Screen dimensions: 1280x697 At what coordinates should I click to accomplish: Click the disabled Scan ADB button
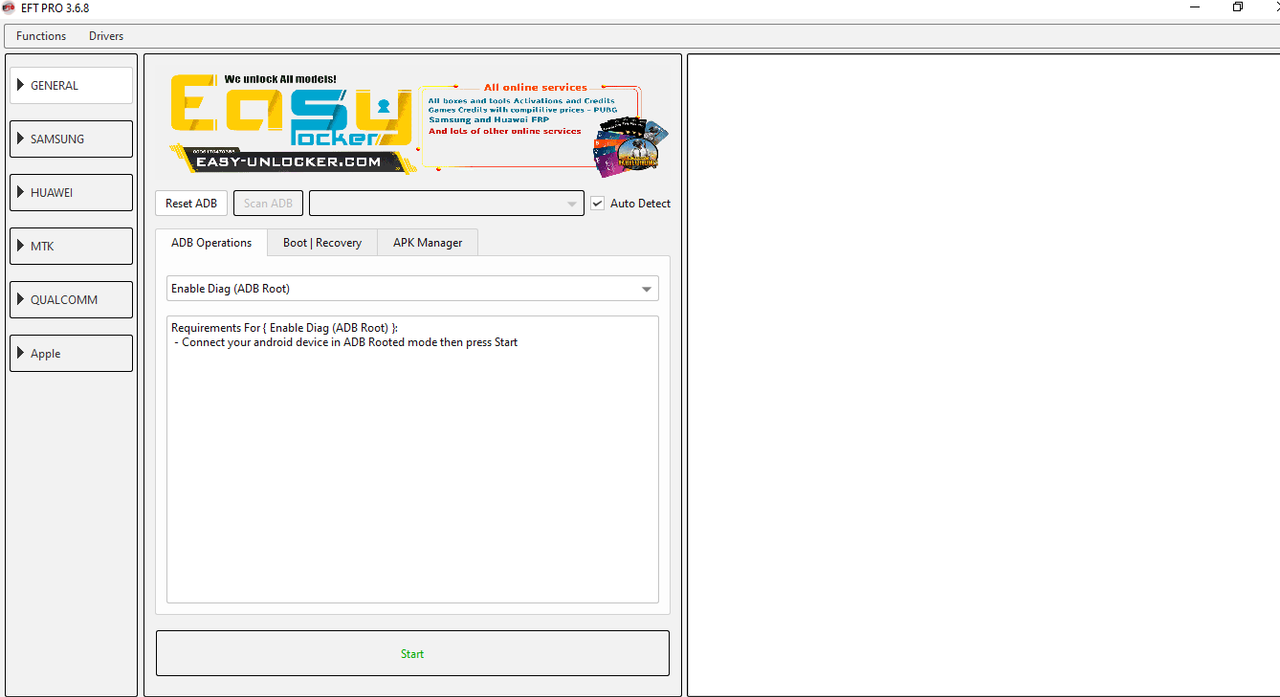268,203
